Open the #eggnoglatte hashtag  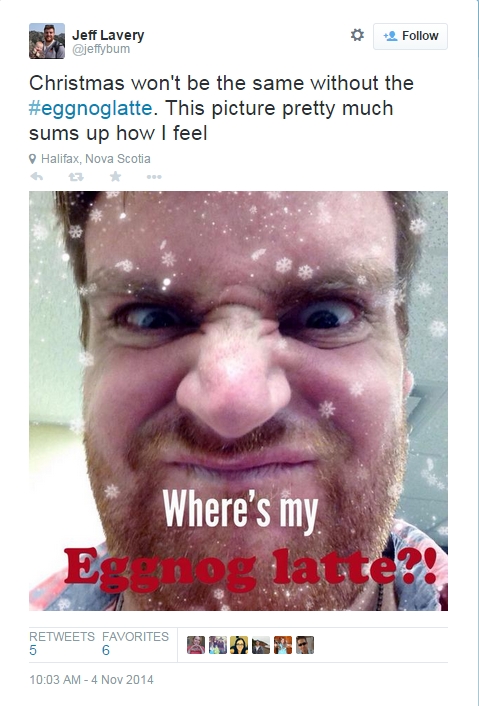tap(90, 108)
